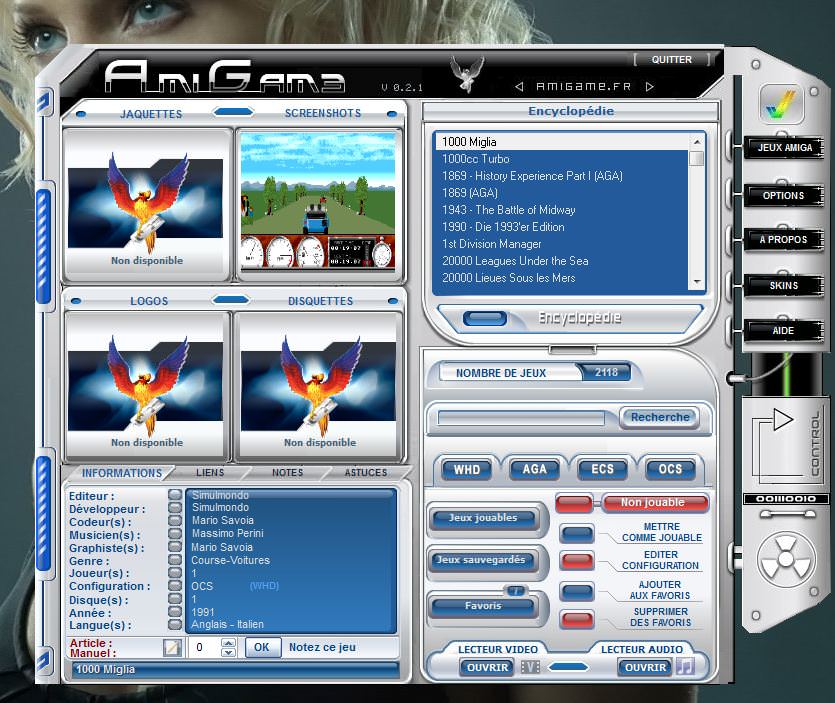Screen dimensions: 835x703
Task: Click blue button for Ajouter aux favoris
Action: click(x=577, y=591)
